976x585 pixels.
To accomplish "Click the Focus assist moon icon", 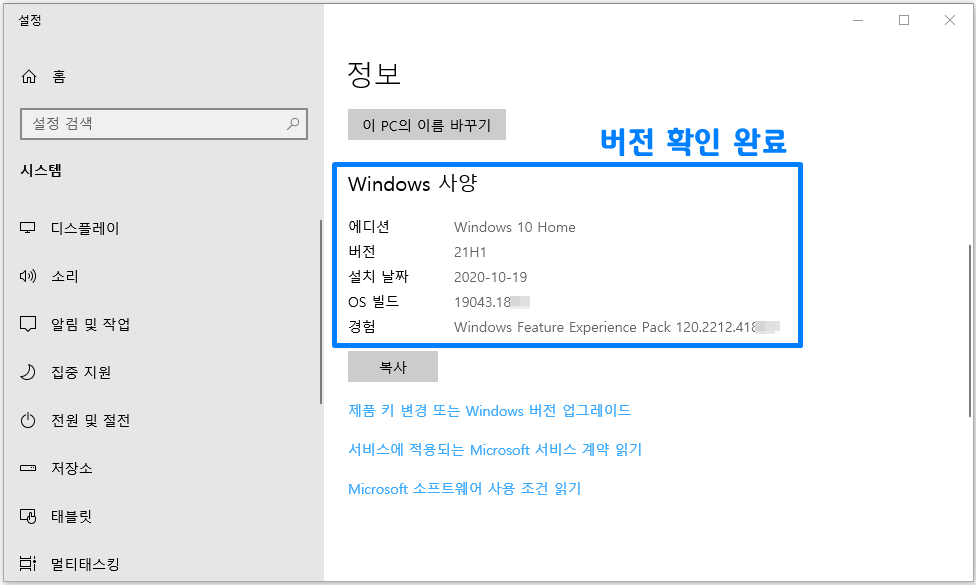I will pyautogui.click(x=28, y=372).
